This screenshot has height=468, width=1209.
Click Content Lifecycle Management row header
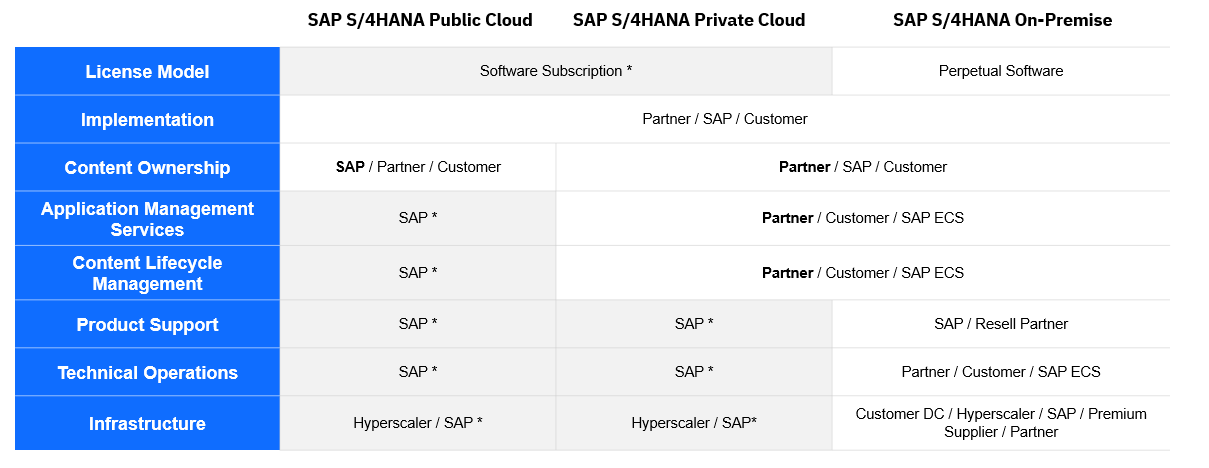[x=147, y=273]
